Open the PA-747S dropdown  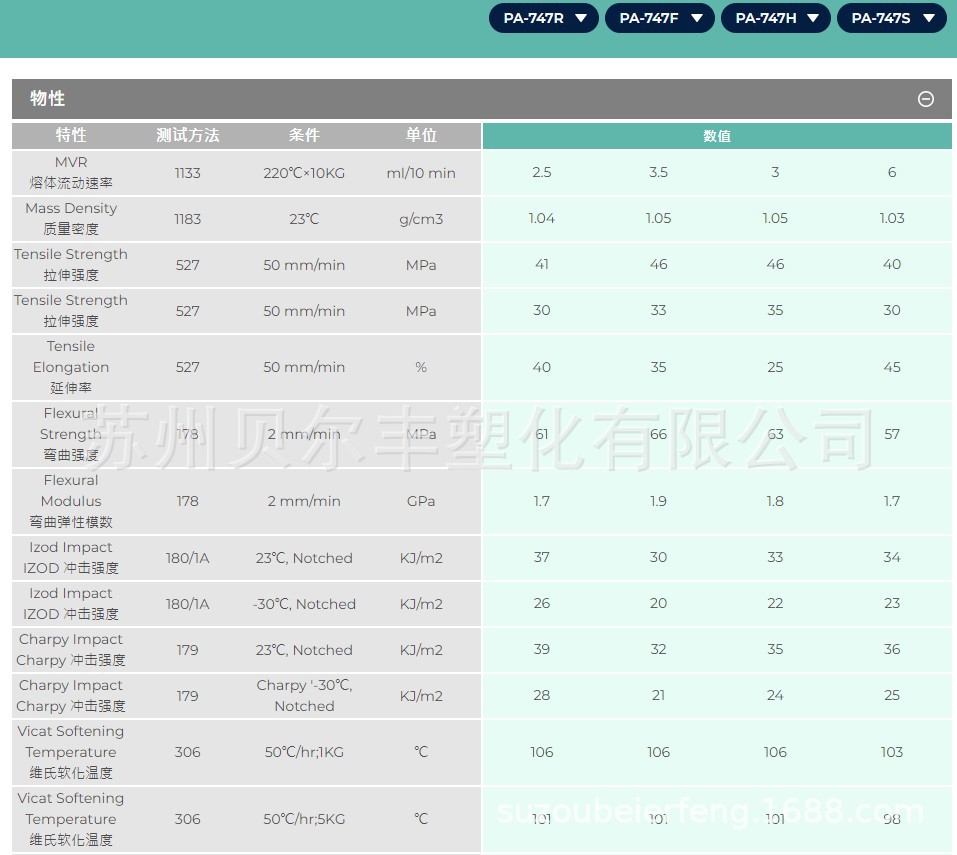[x=891, y=18]
